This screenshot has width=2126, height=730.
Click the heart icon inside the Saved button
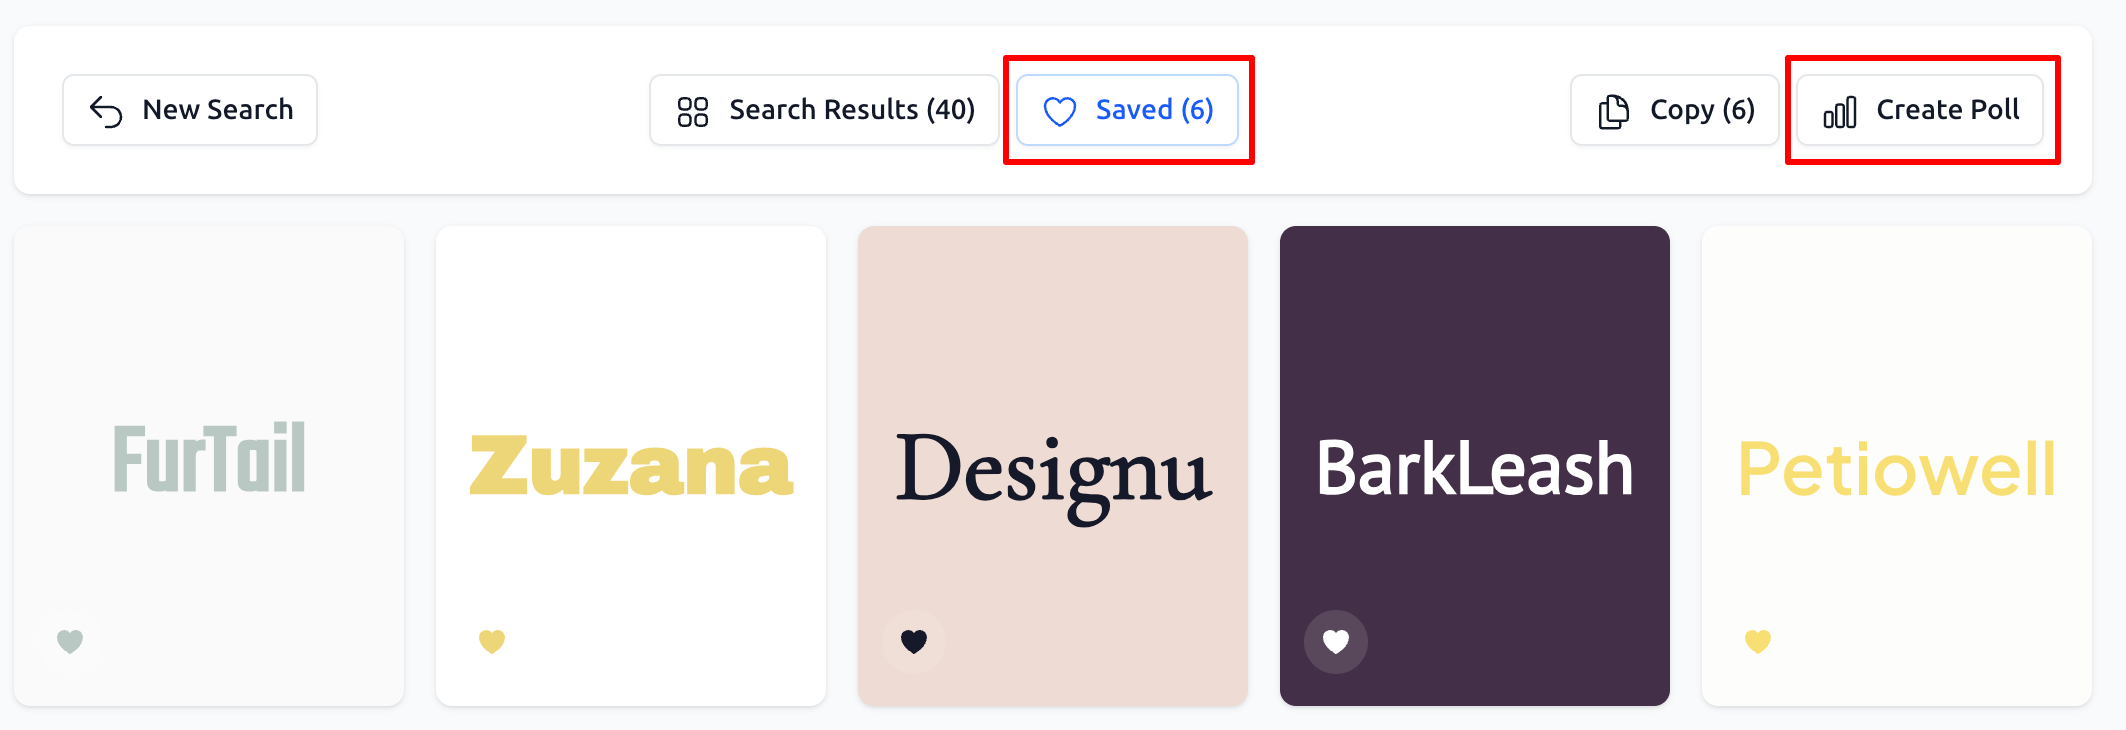pos(1059,110)
